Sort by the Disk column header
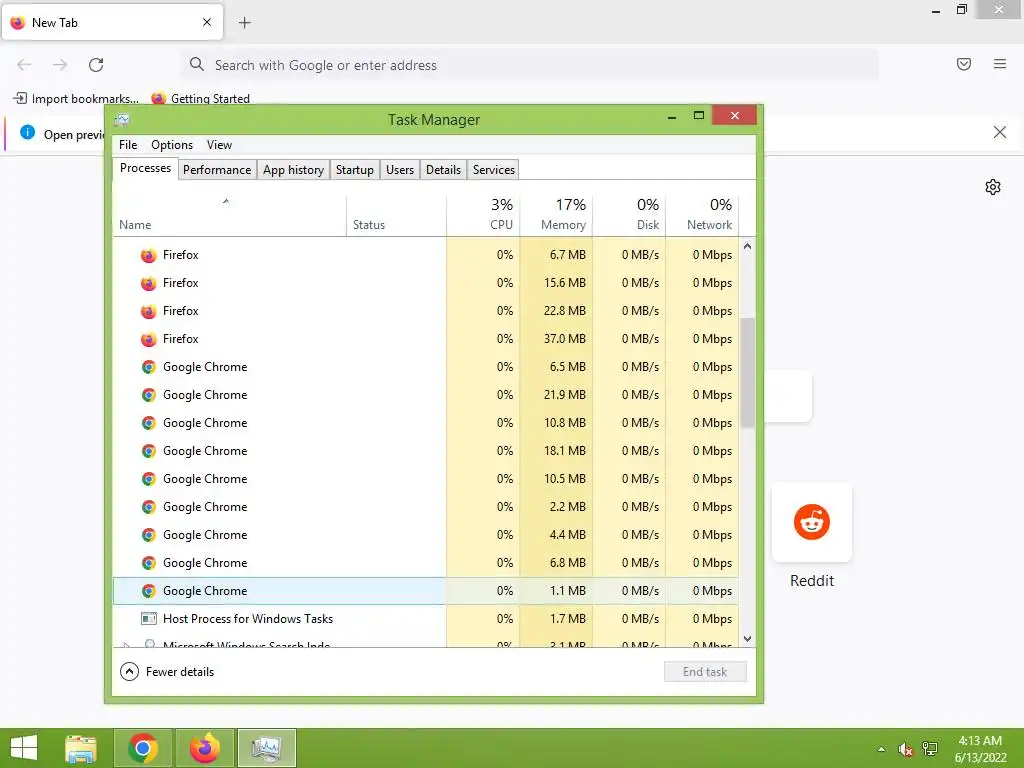Viewport: 1024px width, 768px height. tap(629, 216)
